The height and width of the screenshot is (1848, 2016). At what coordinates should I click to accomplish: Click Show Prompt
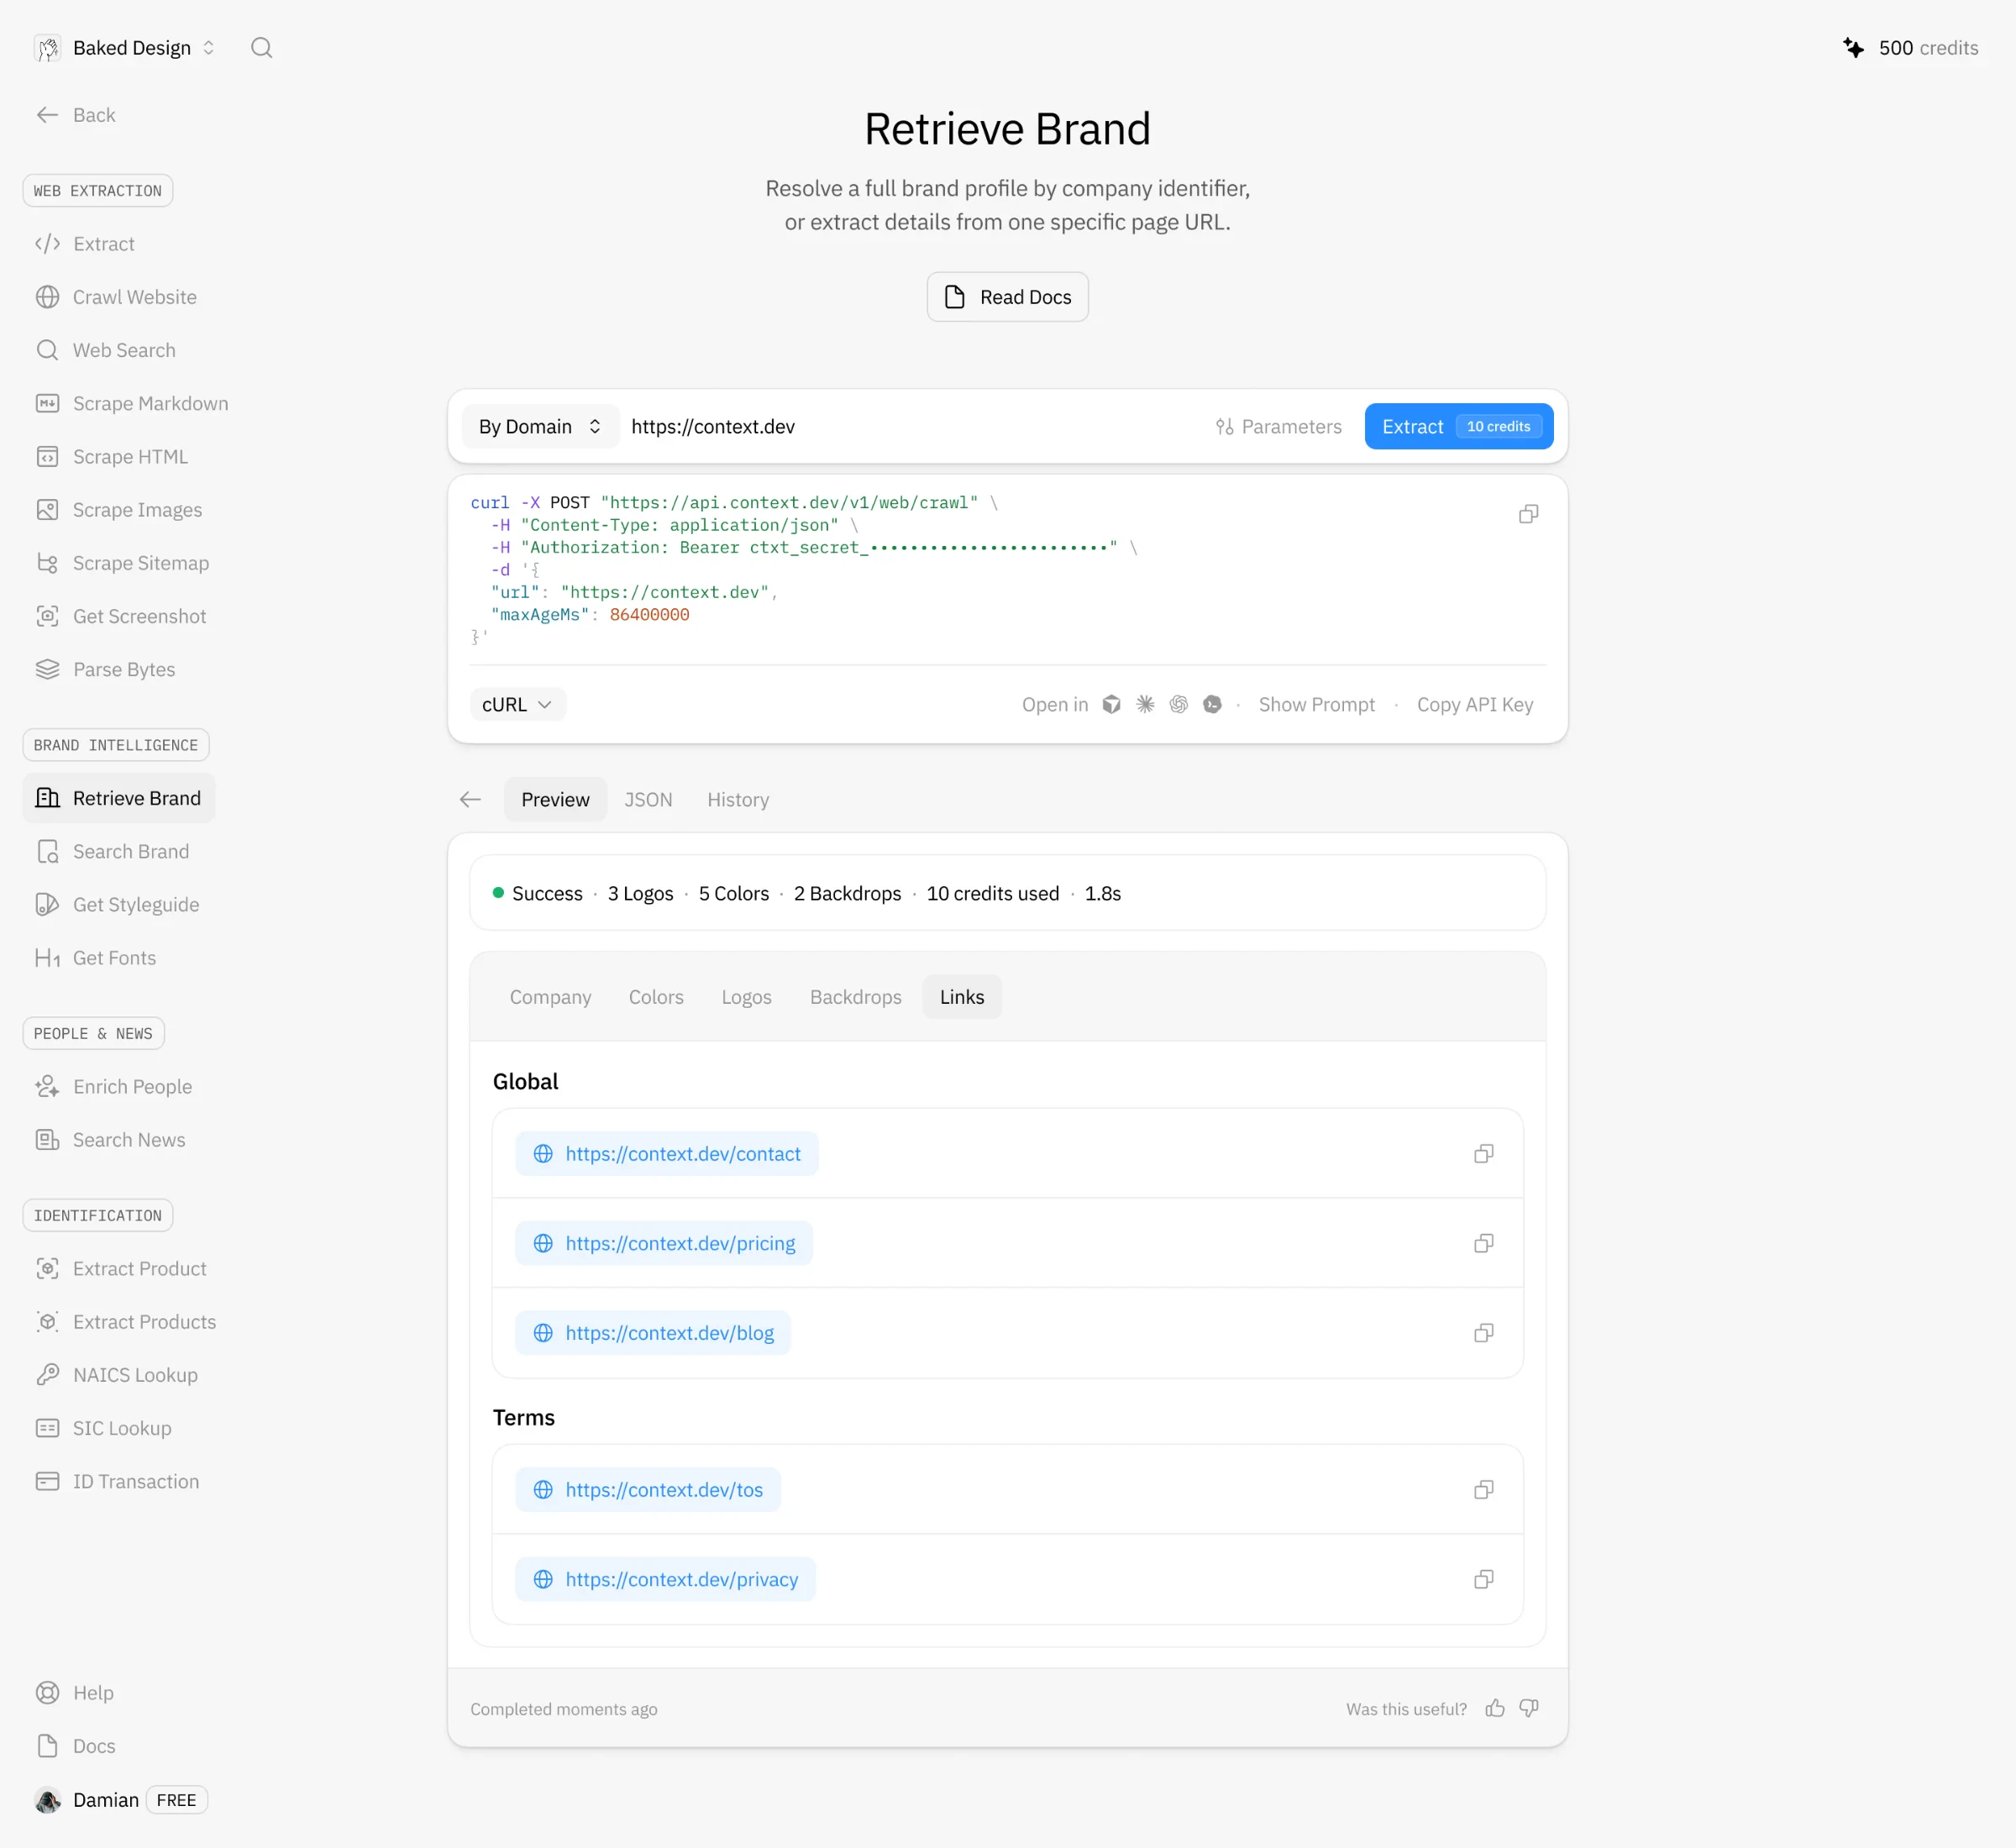pyautogui.click(x=1316, y=704)
